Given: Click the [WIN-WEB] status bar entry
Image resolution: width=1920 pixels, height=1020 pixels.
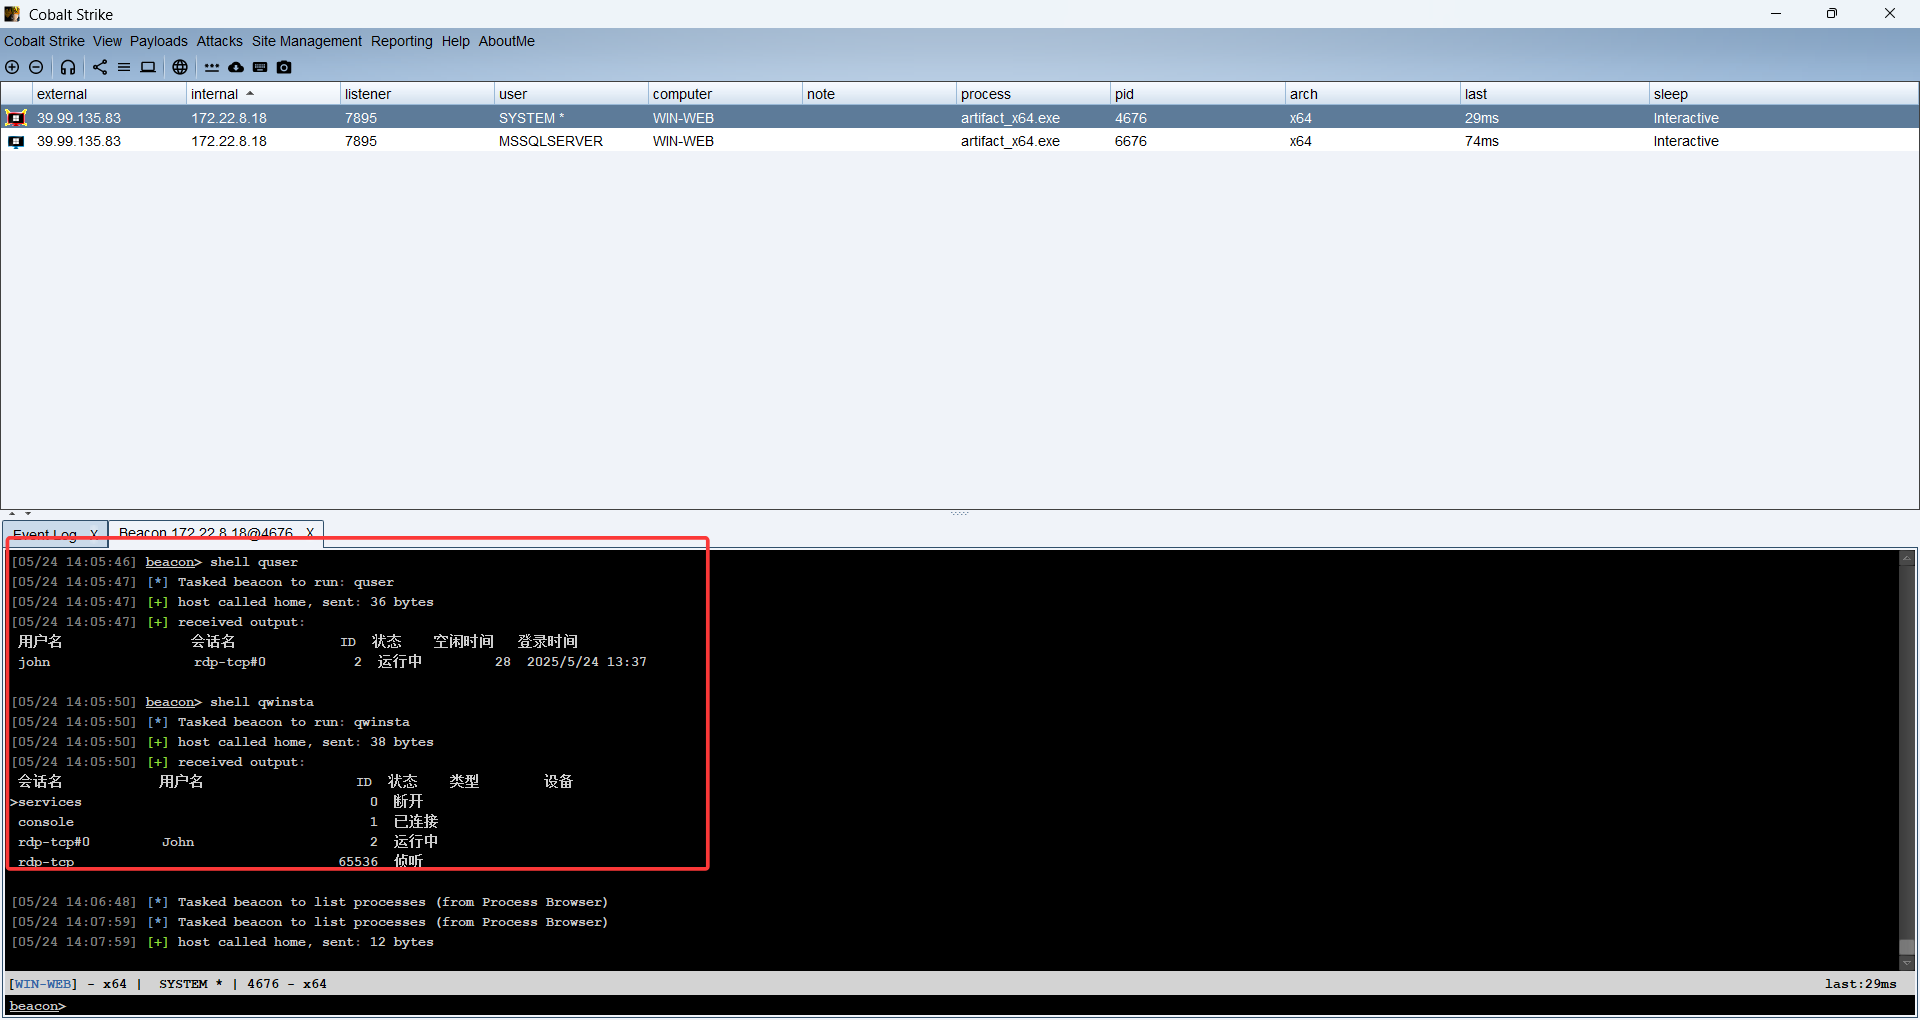Looking at the screenshot, I should coord(43,984).
